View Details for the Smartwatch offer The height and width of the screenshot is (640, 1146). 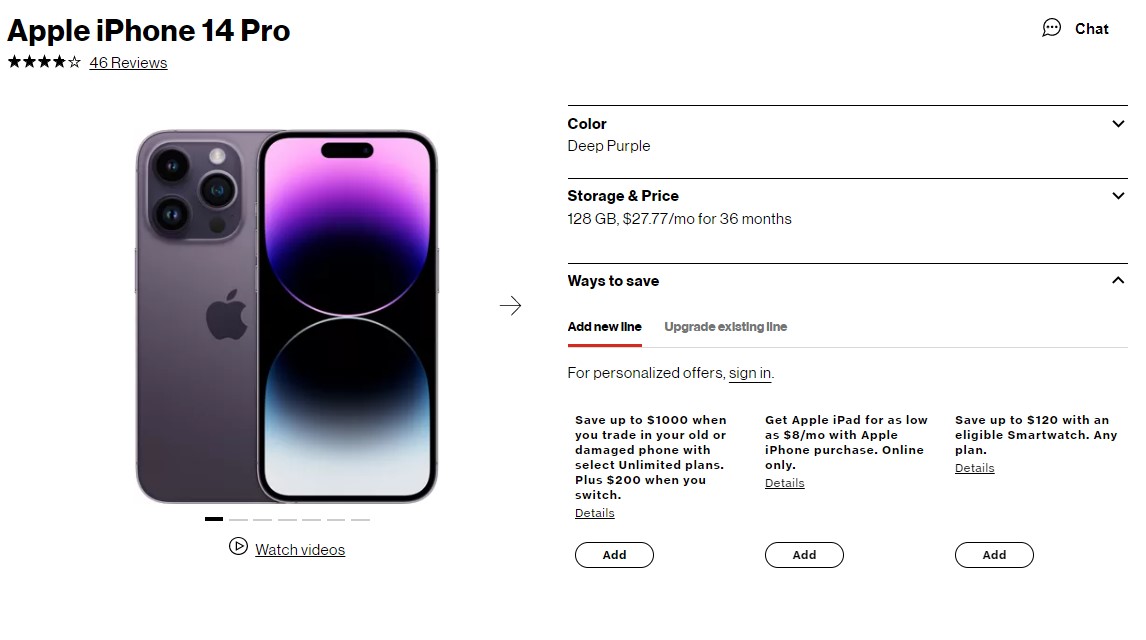click(974, 468)
